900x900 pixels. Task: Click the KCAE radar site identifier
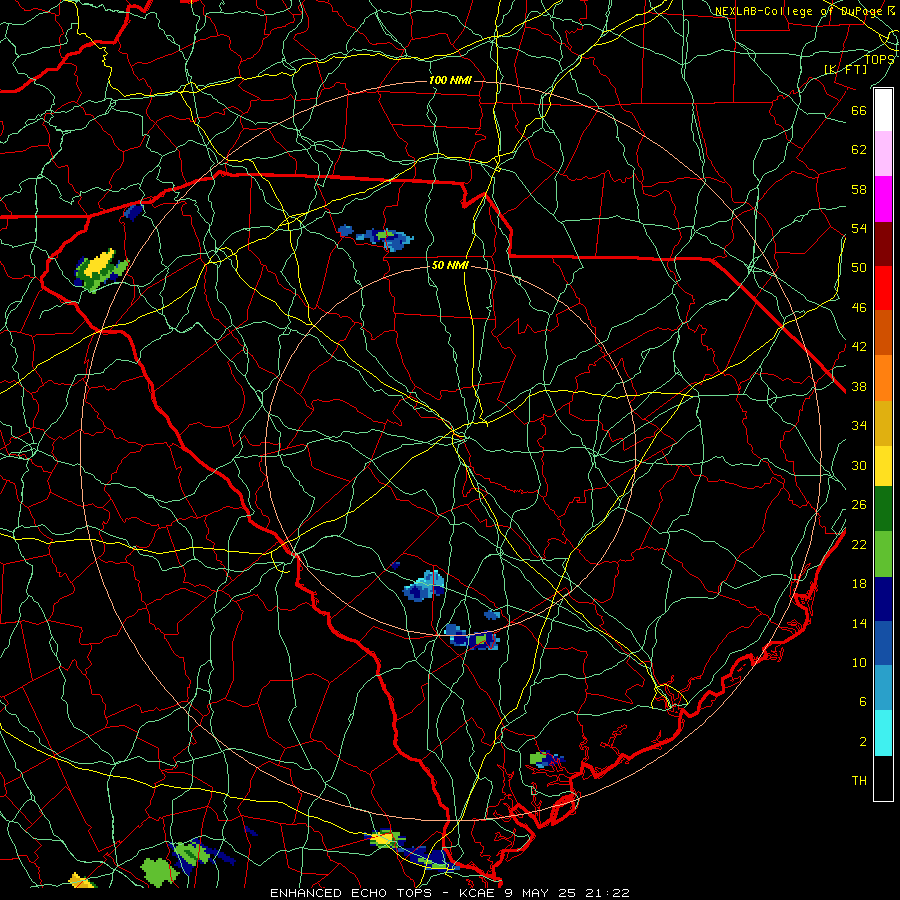479,893
